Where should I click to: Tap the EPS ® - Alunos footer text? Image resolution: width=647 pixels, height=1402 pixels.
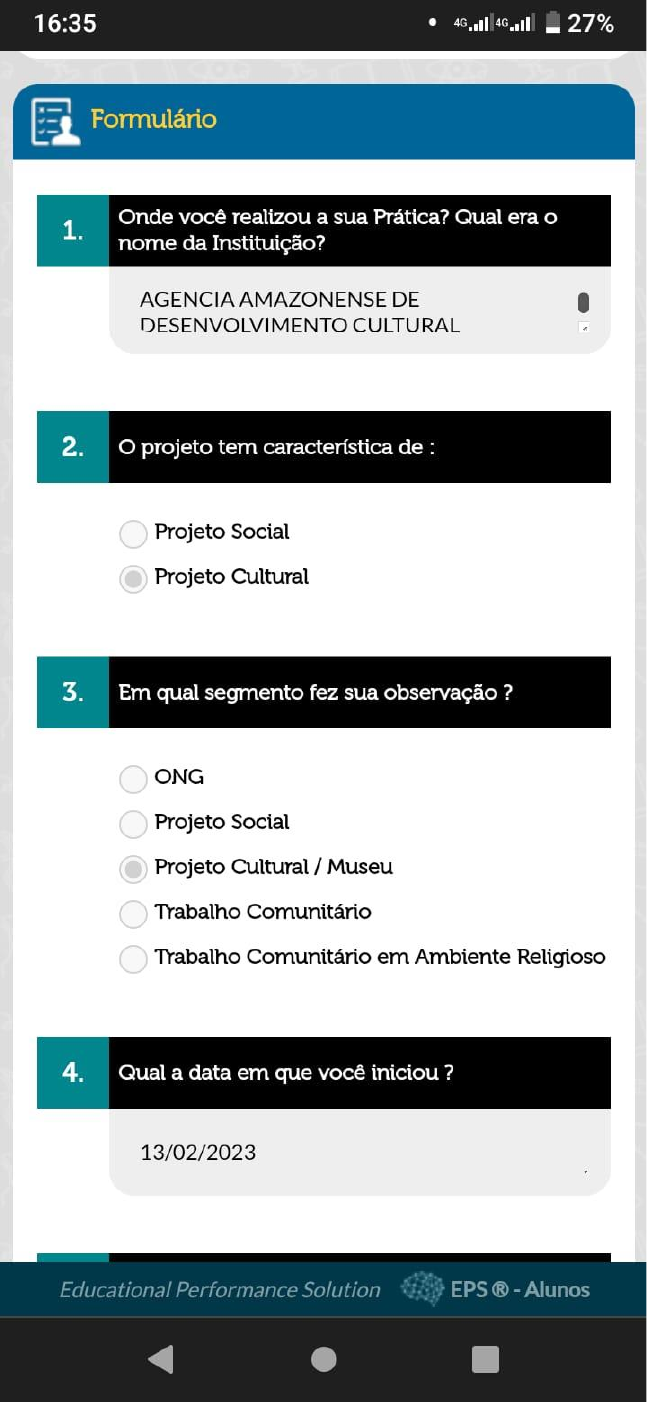pyautogui.click(x=520, y=1289)
